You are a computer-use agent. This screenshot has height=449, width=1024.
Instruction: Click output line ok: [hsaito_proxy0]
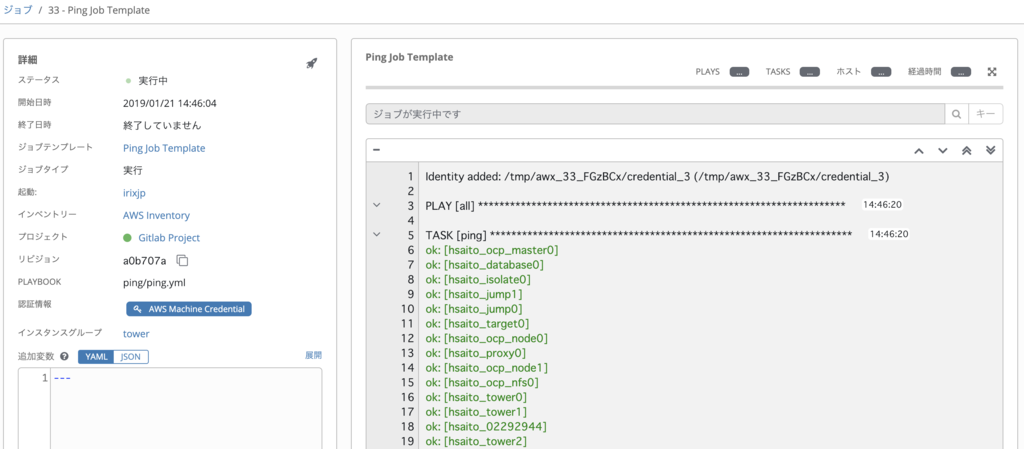point(475,353)
